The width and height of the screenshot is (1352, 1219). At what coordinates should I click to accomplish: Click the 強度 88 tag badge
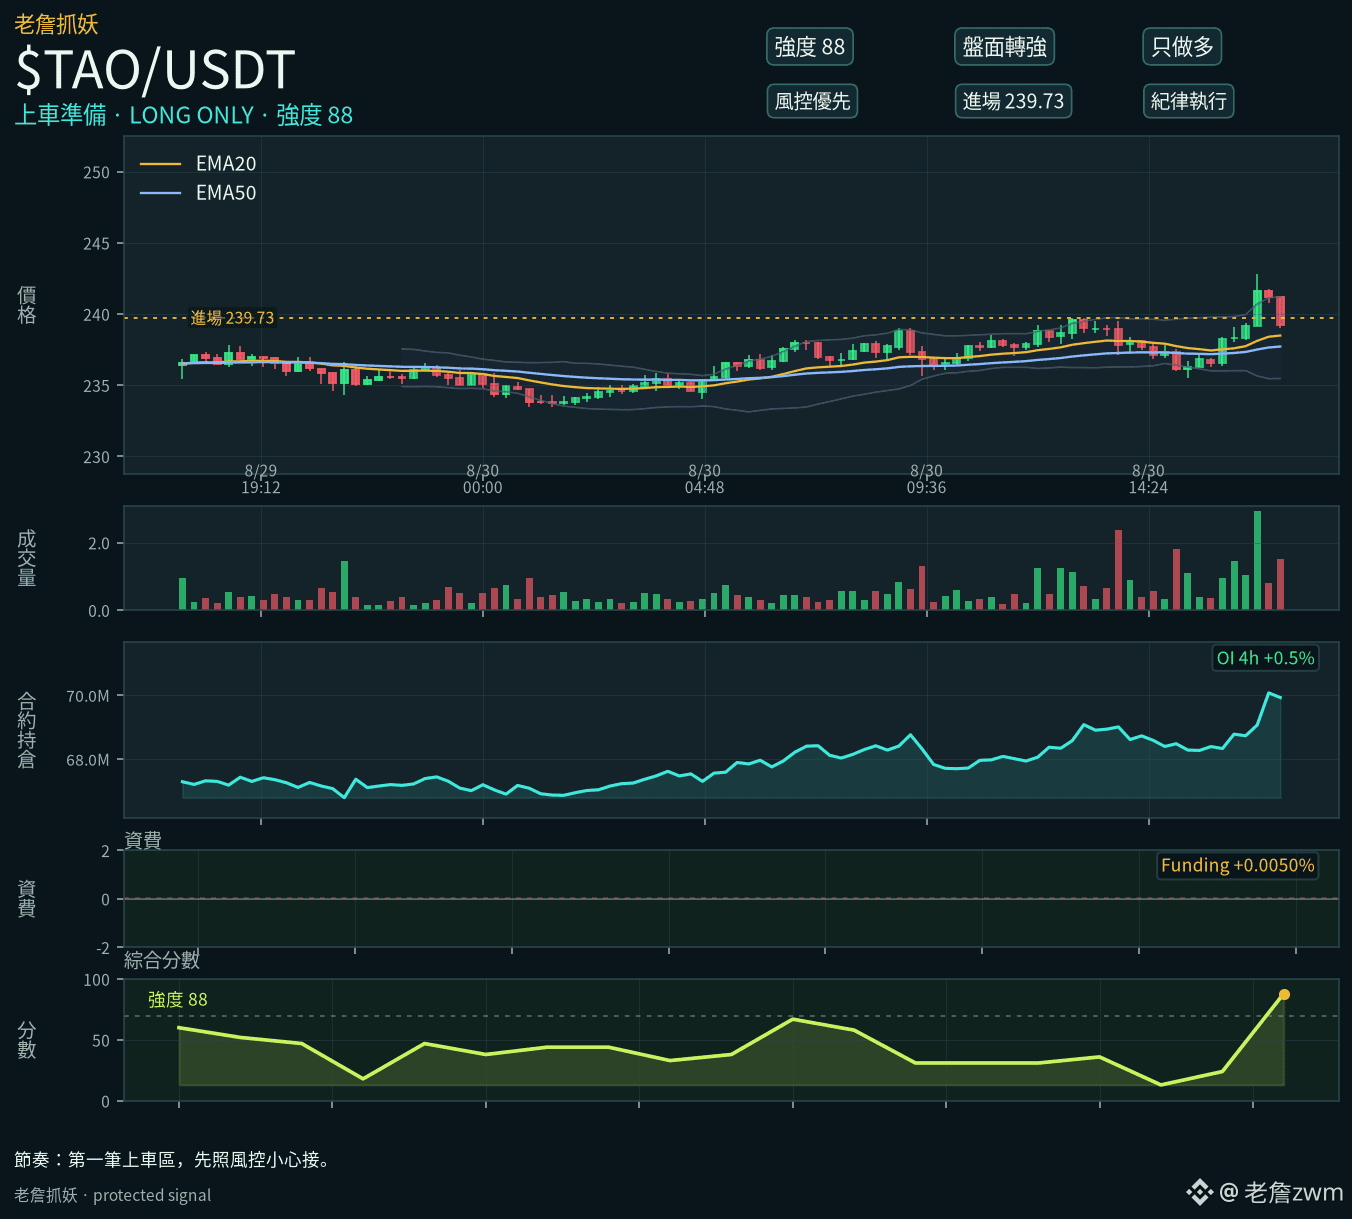pyautogui.click(x=809, y=47)
